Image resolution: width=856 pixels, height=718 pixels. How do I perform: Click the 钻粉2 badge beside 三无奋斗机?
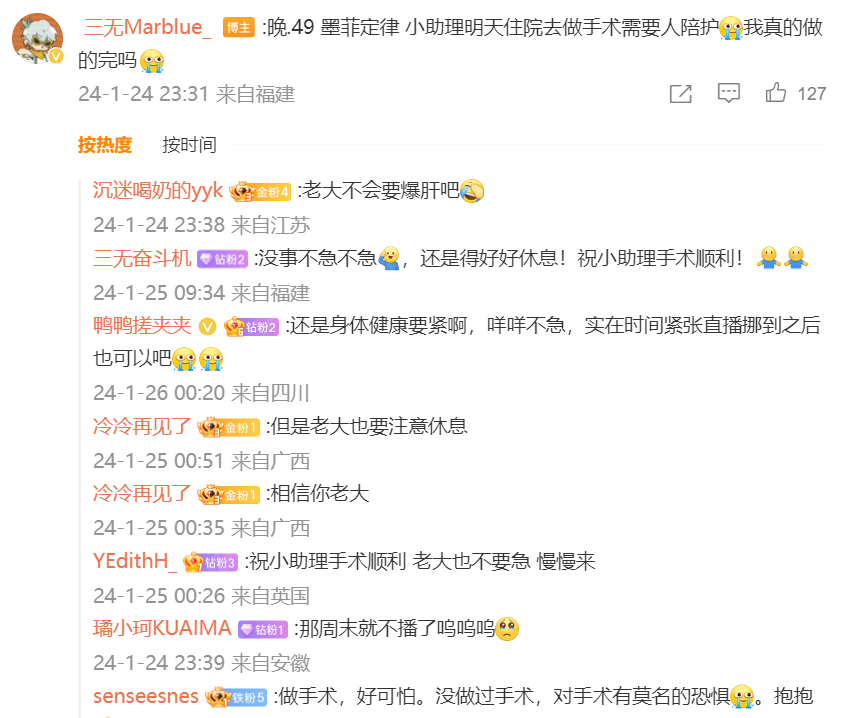click(223, 259)
